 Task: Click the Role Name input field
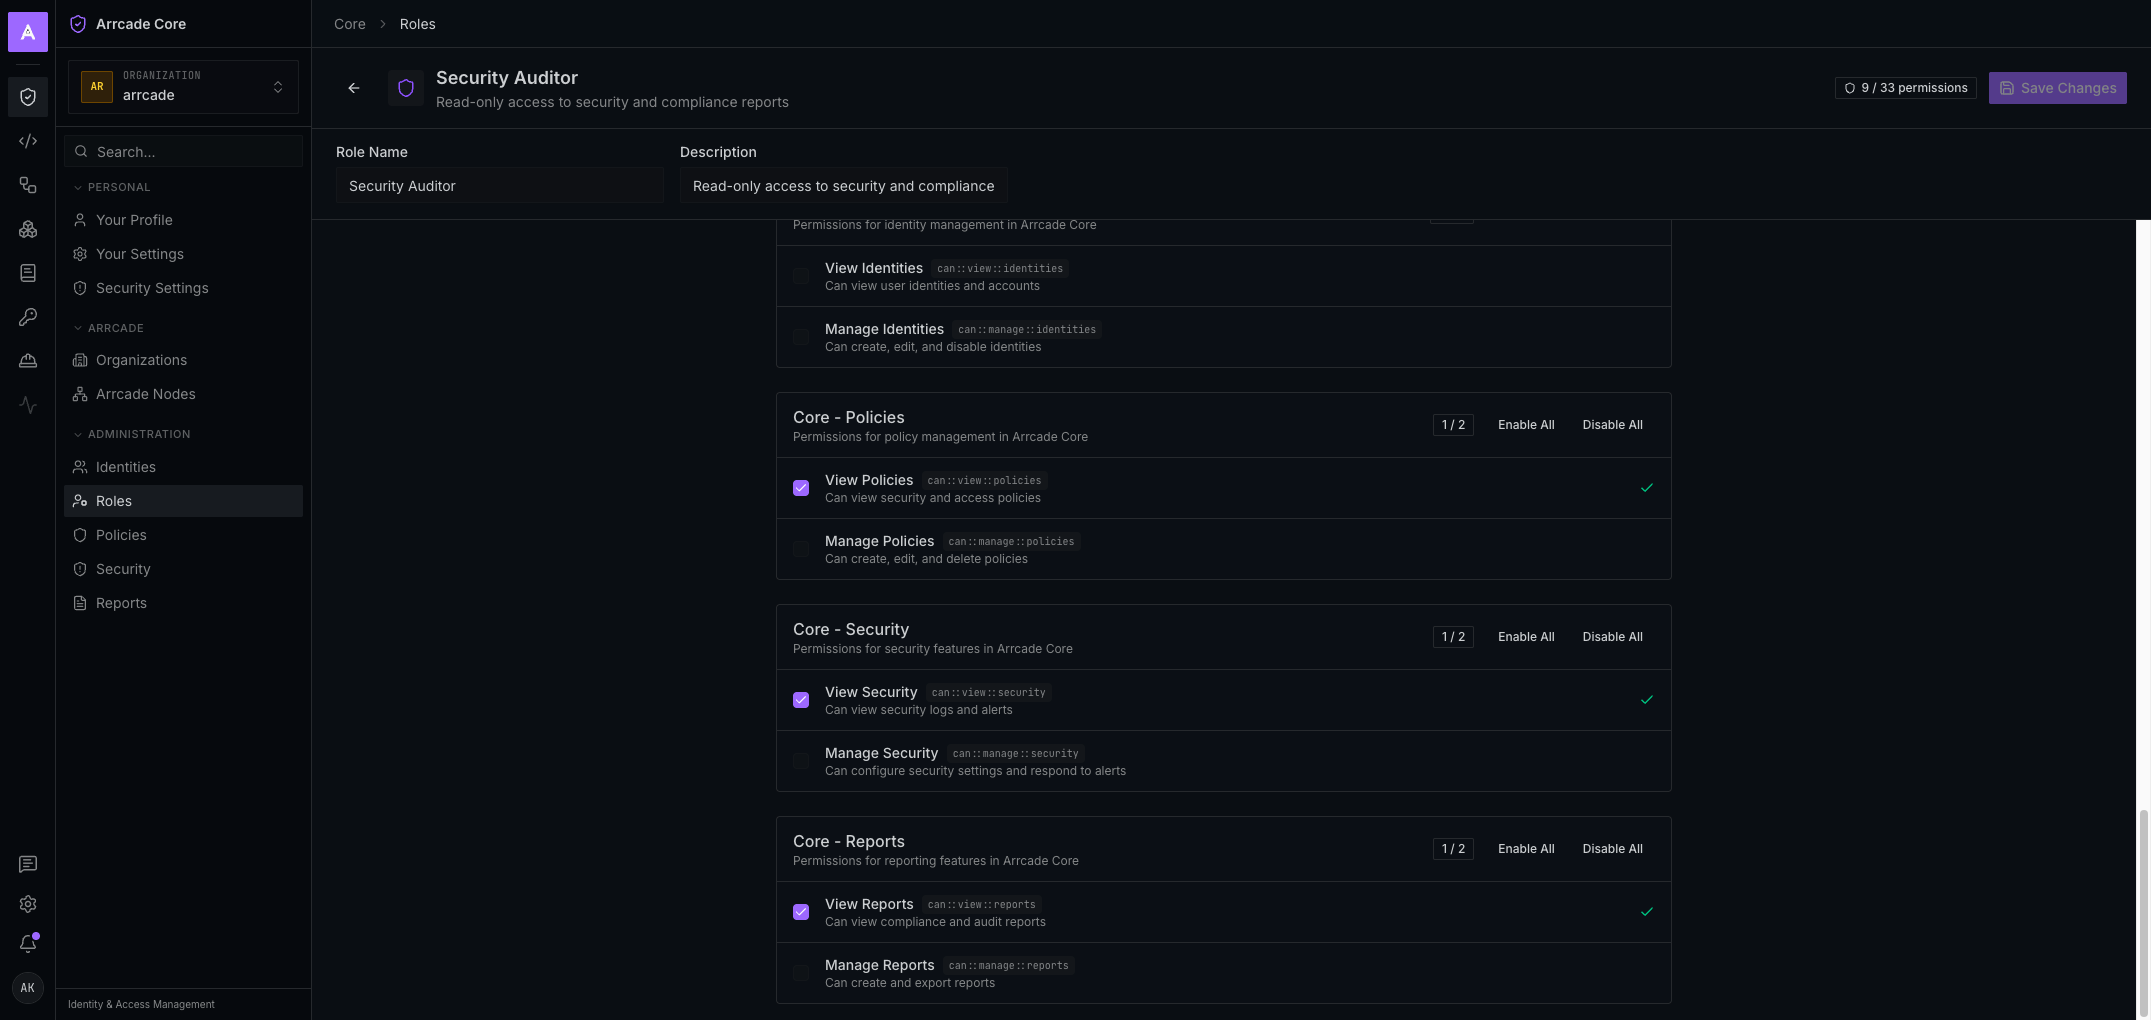tap(499, 186)
